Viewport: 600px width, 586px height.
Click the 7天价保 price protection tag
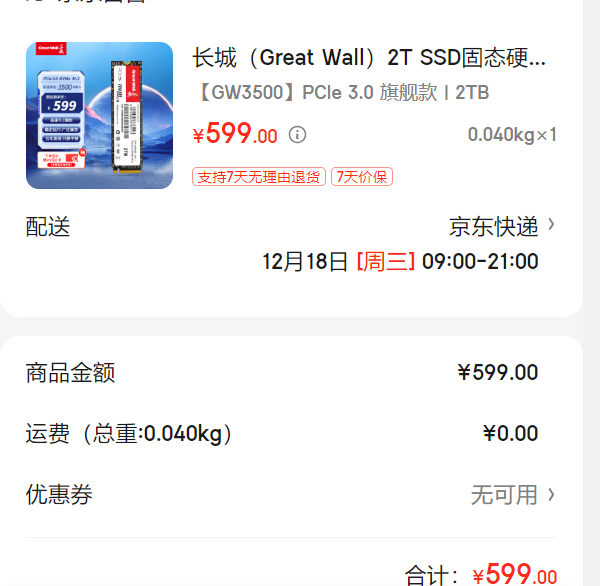tap(362, 177)
